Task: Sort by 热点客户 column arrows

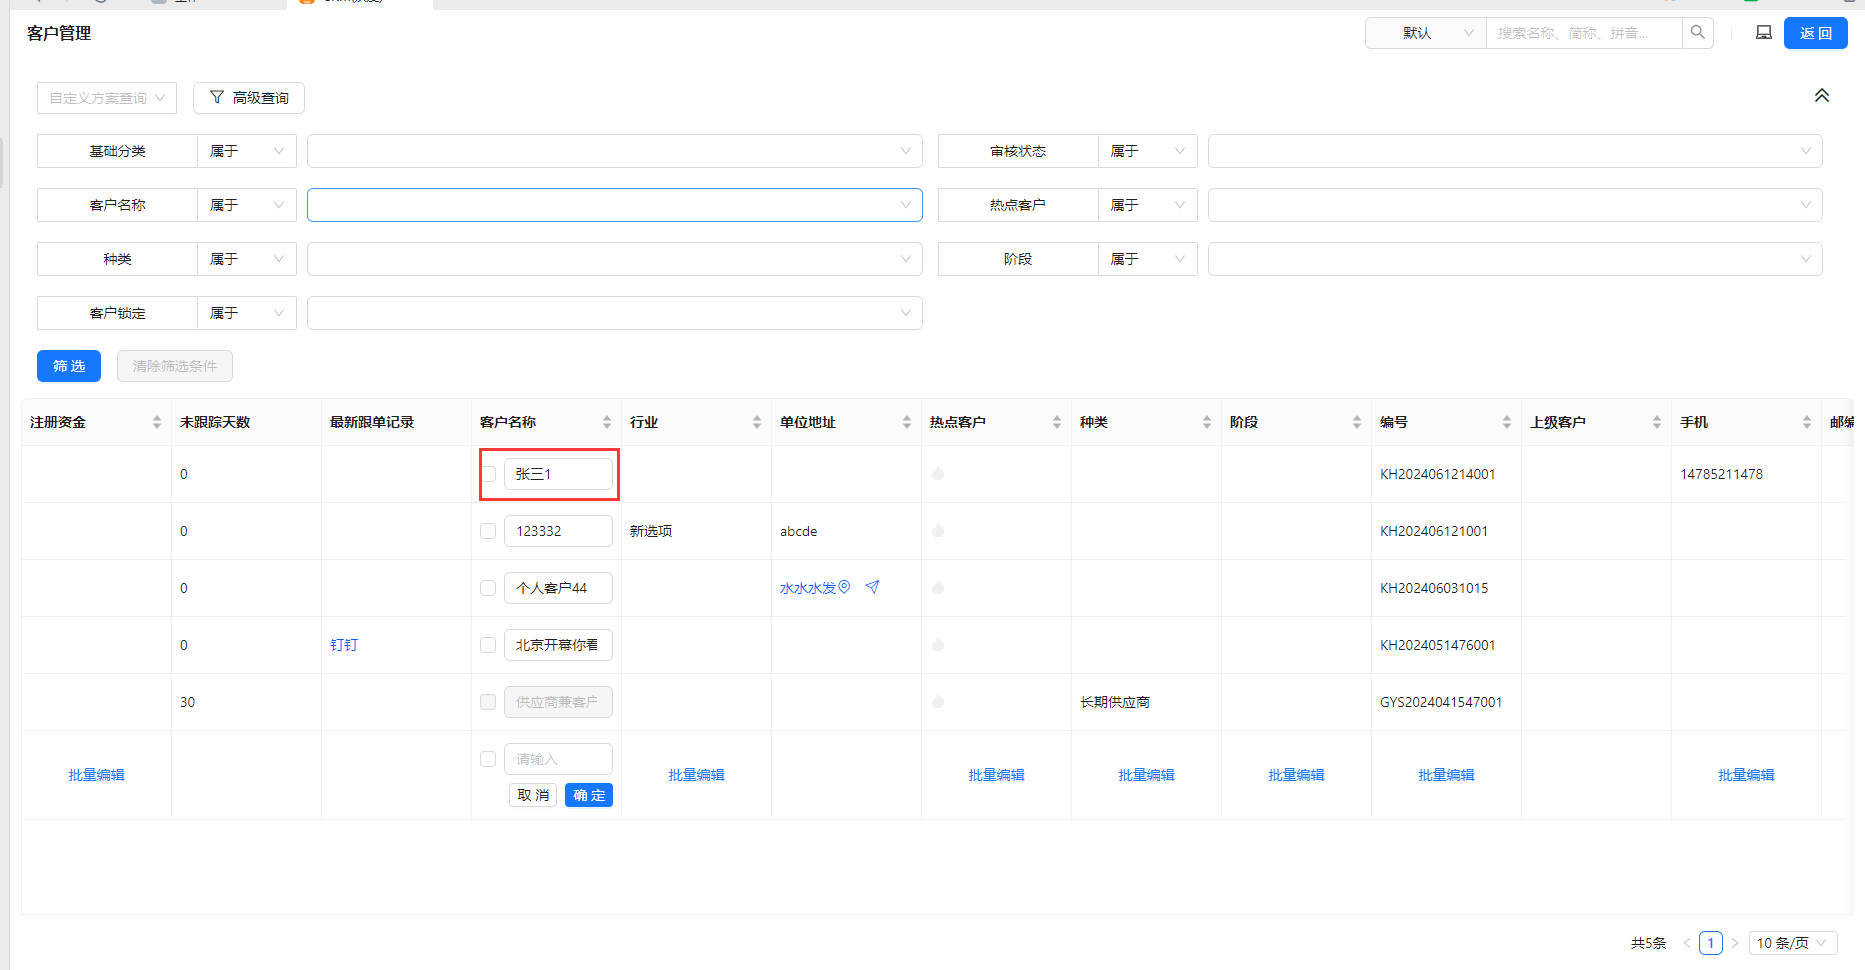Action: [x=1057, y=422]
